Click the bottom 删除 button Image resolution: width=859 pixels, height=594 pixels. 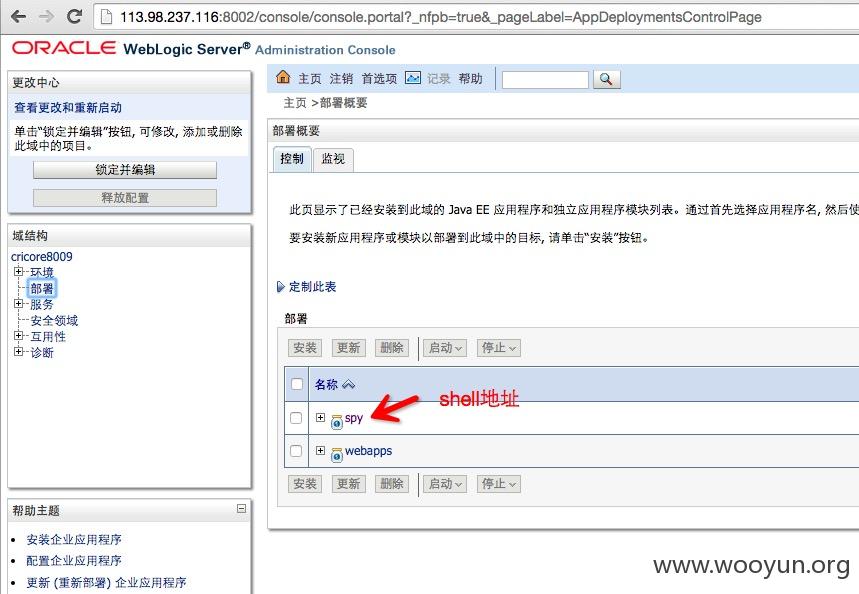(392, 484)
